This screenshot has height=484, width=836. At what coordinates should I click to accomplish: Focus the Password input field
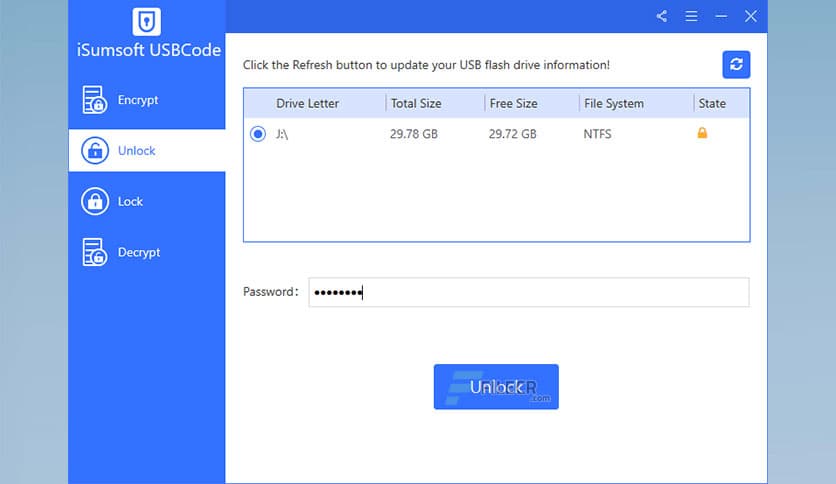[529, 292]
